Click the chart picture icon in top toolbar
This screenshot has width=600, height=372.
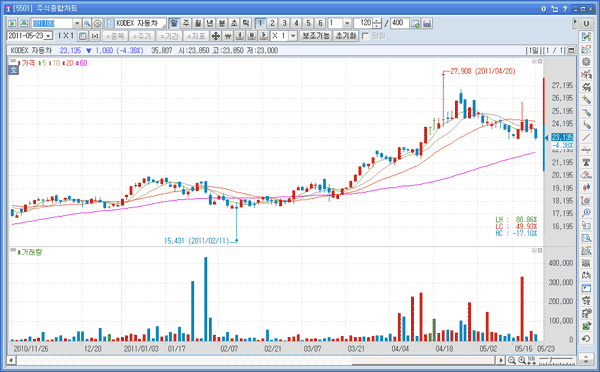[24, 23]
